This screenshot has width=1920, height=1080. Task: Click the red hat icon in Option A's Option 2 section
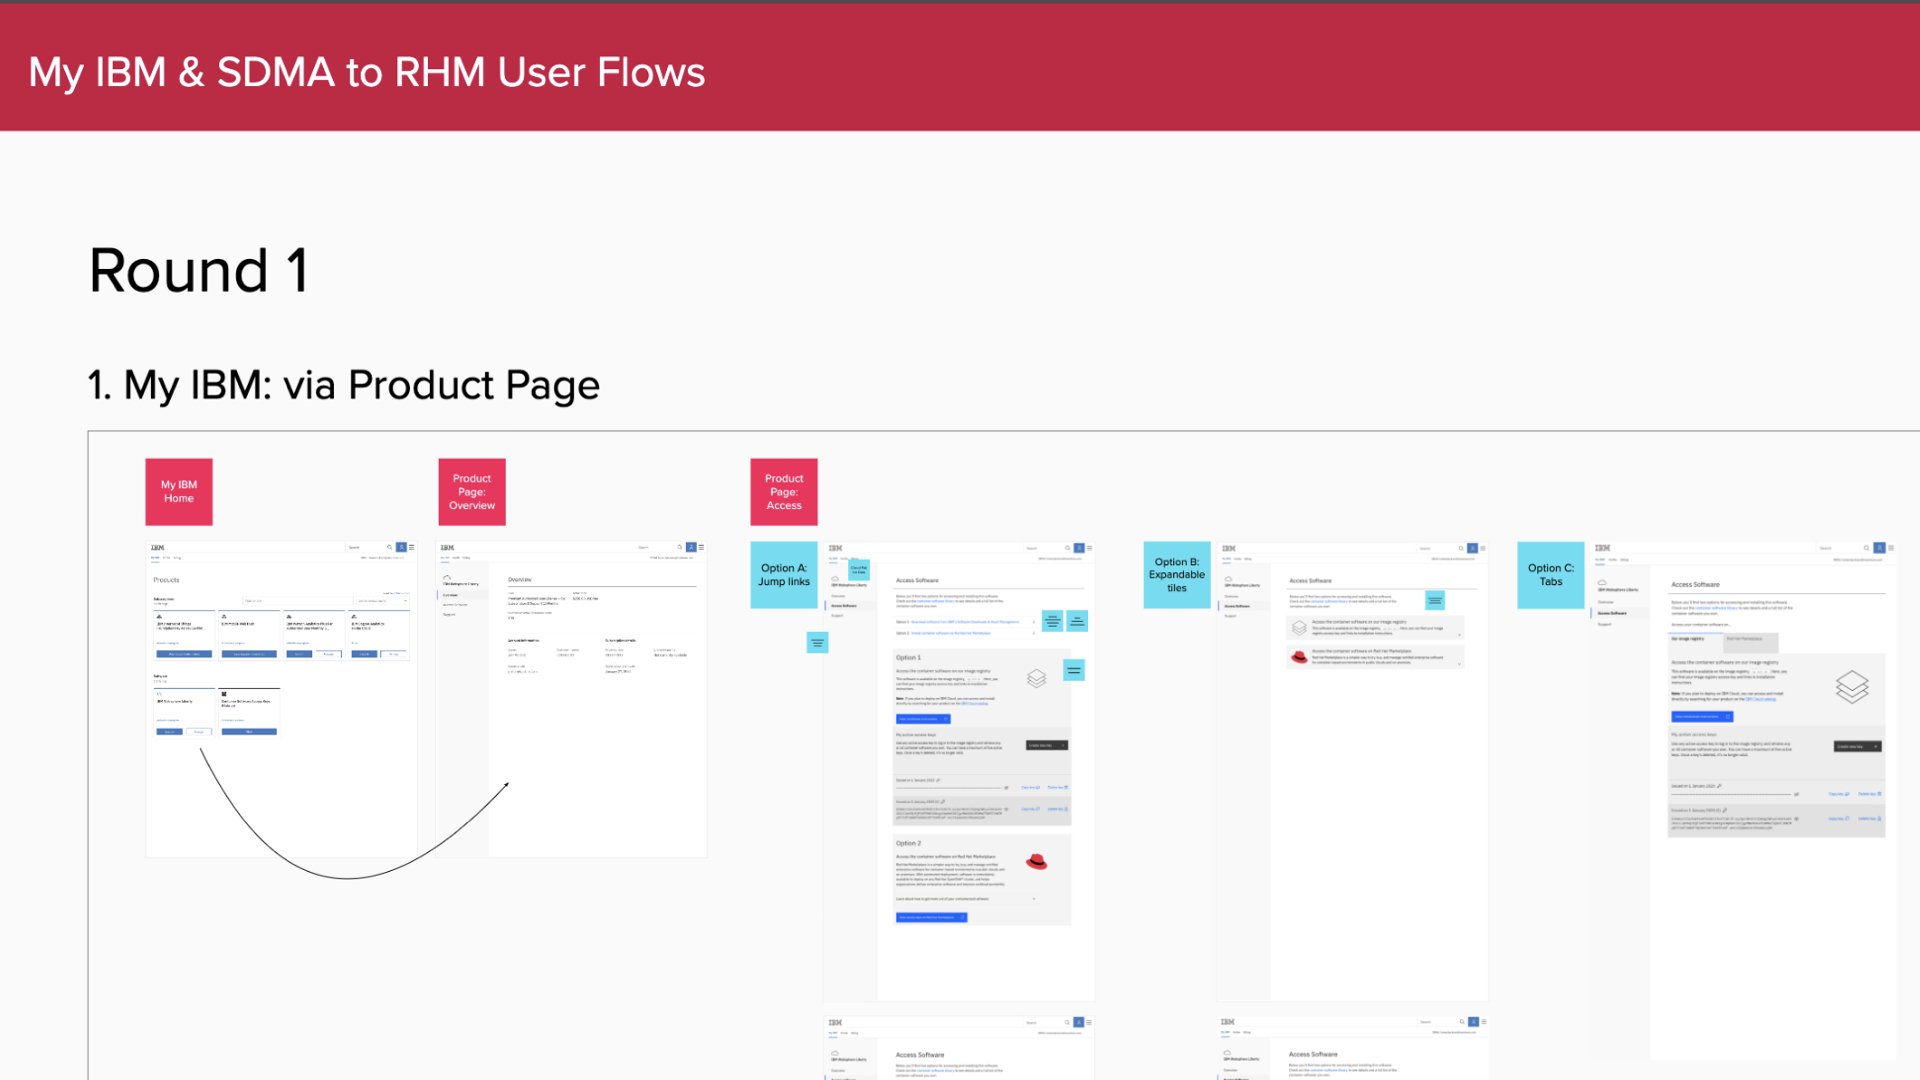pos(1037,862)
